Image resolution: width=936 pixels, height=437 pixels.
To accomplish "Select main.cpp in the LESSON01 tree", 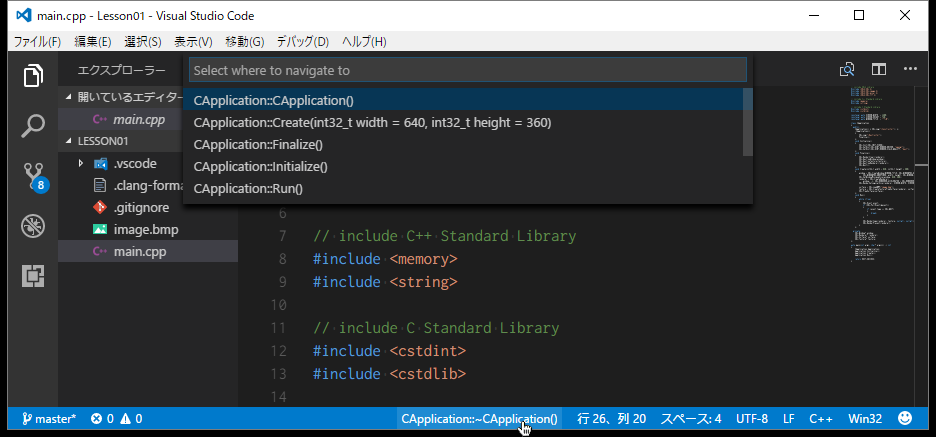I will [148, 251].
